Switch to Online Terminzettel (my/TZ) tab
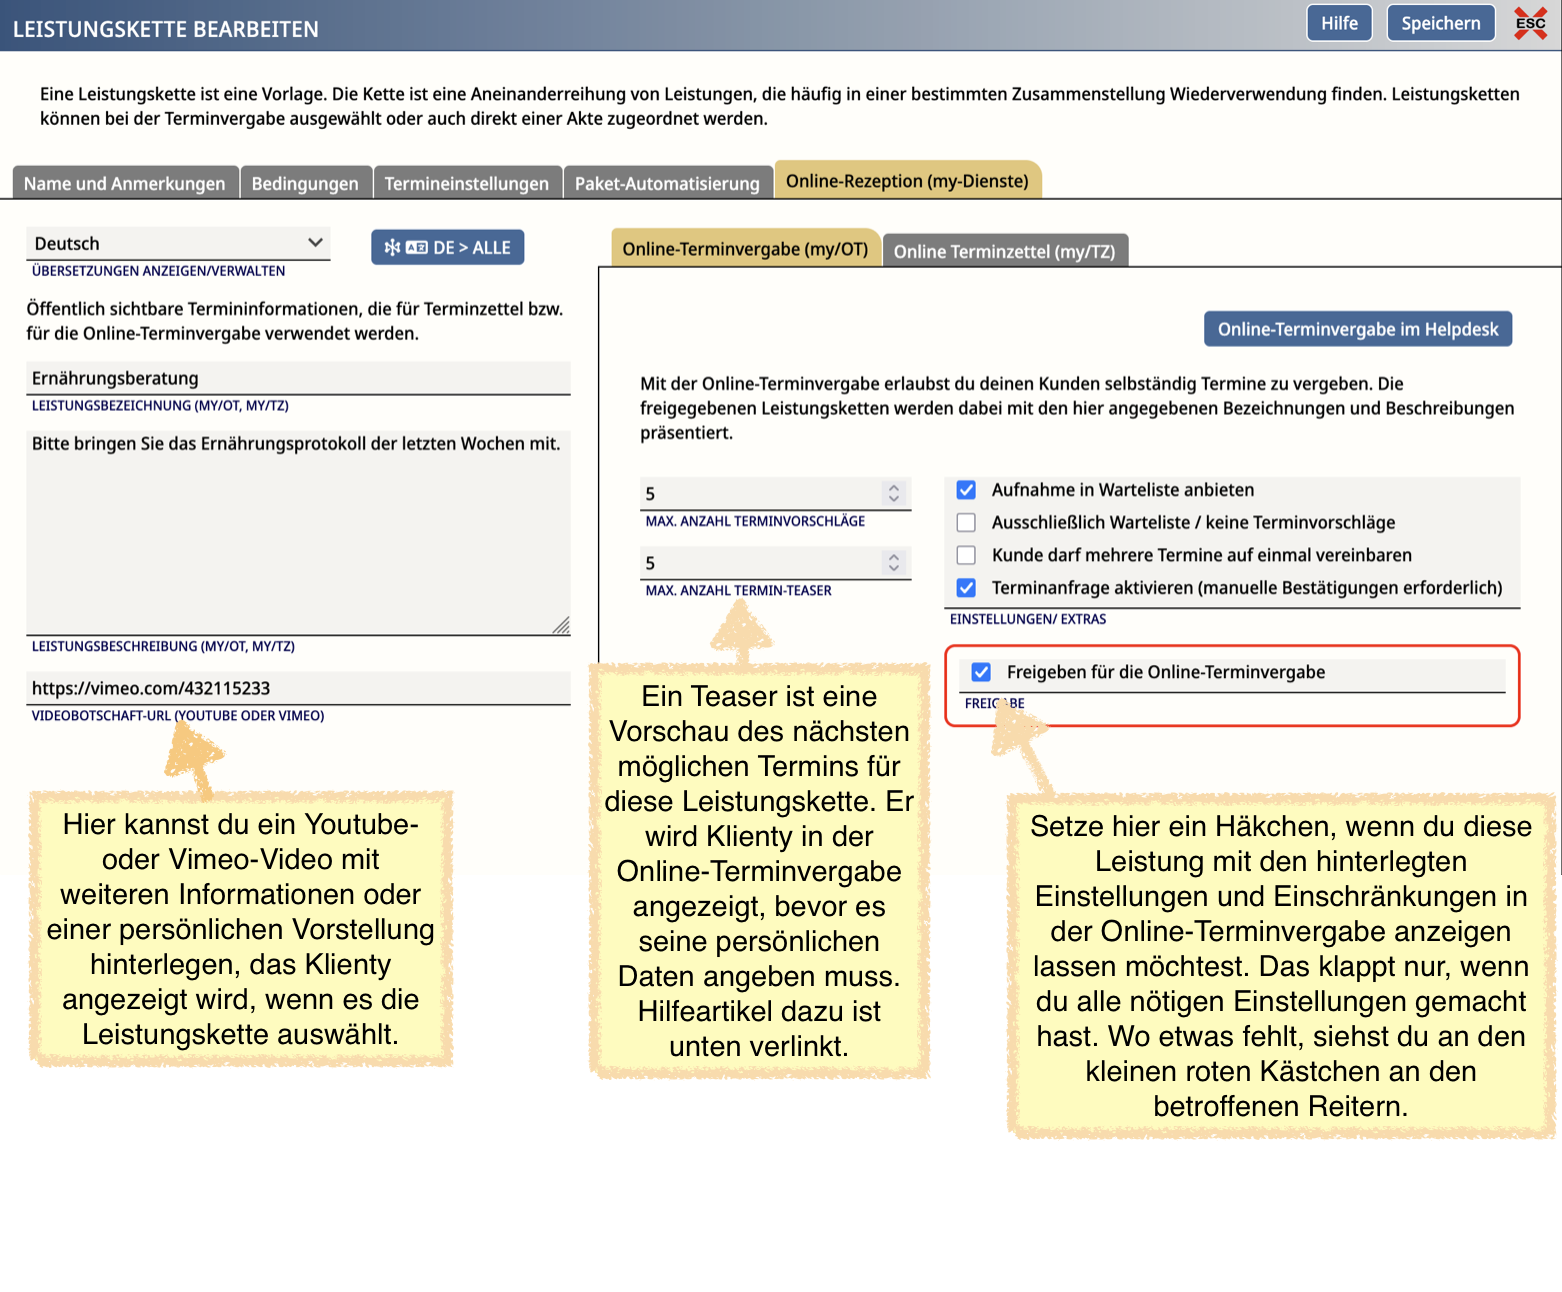Screen dimensions: 1562x1292 click(x=1004, y=251)
